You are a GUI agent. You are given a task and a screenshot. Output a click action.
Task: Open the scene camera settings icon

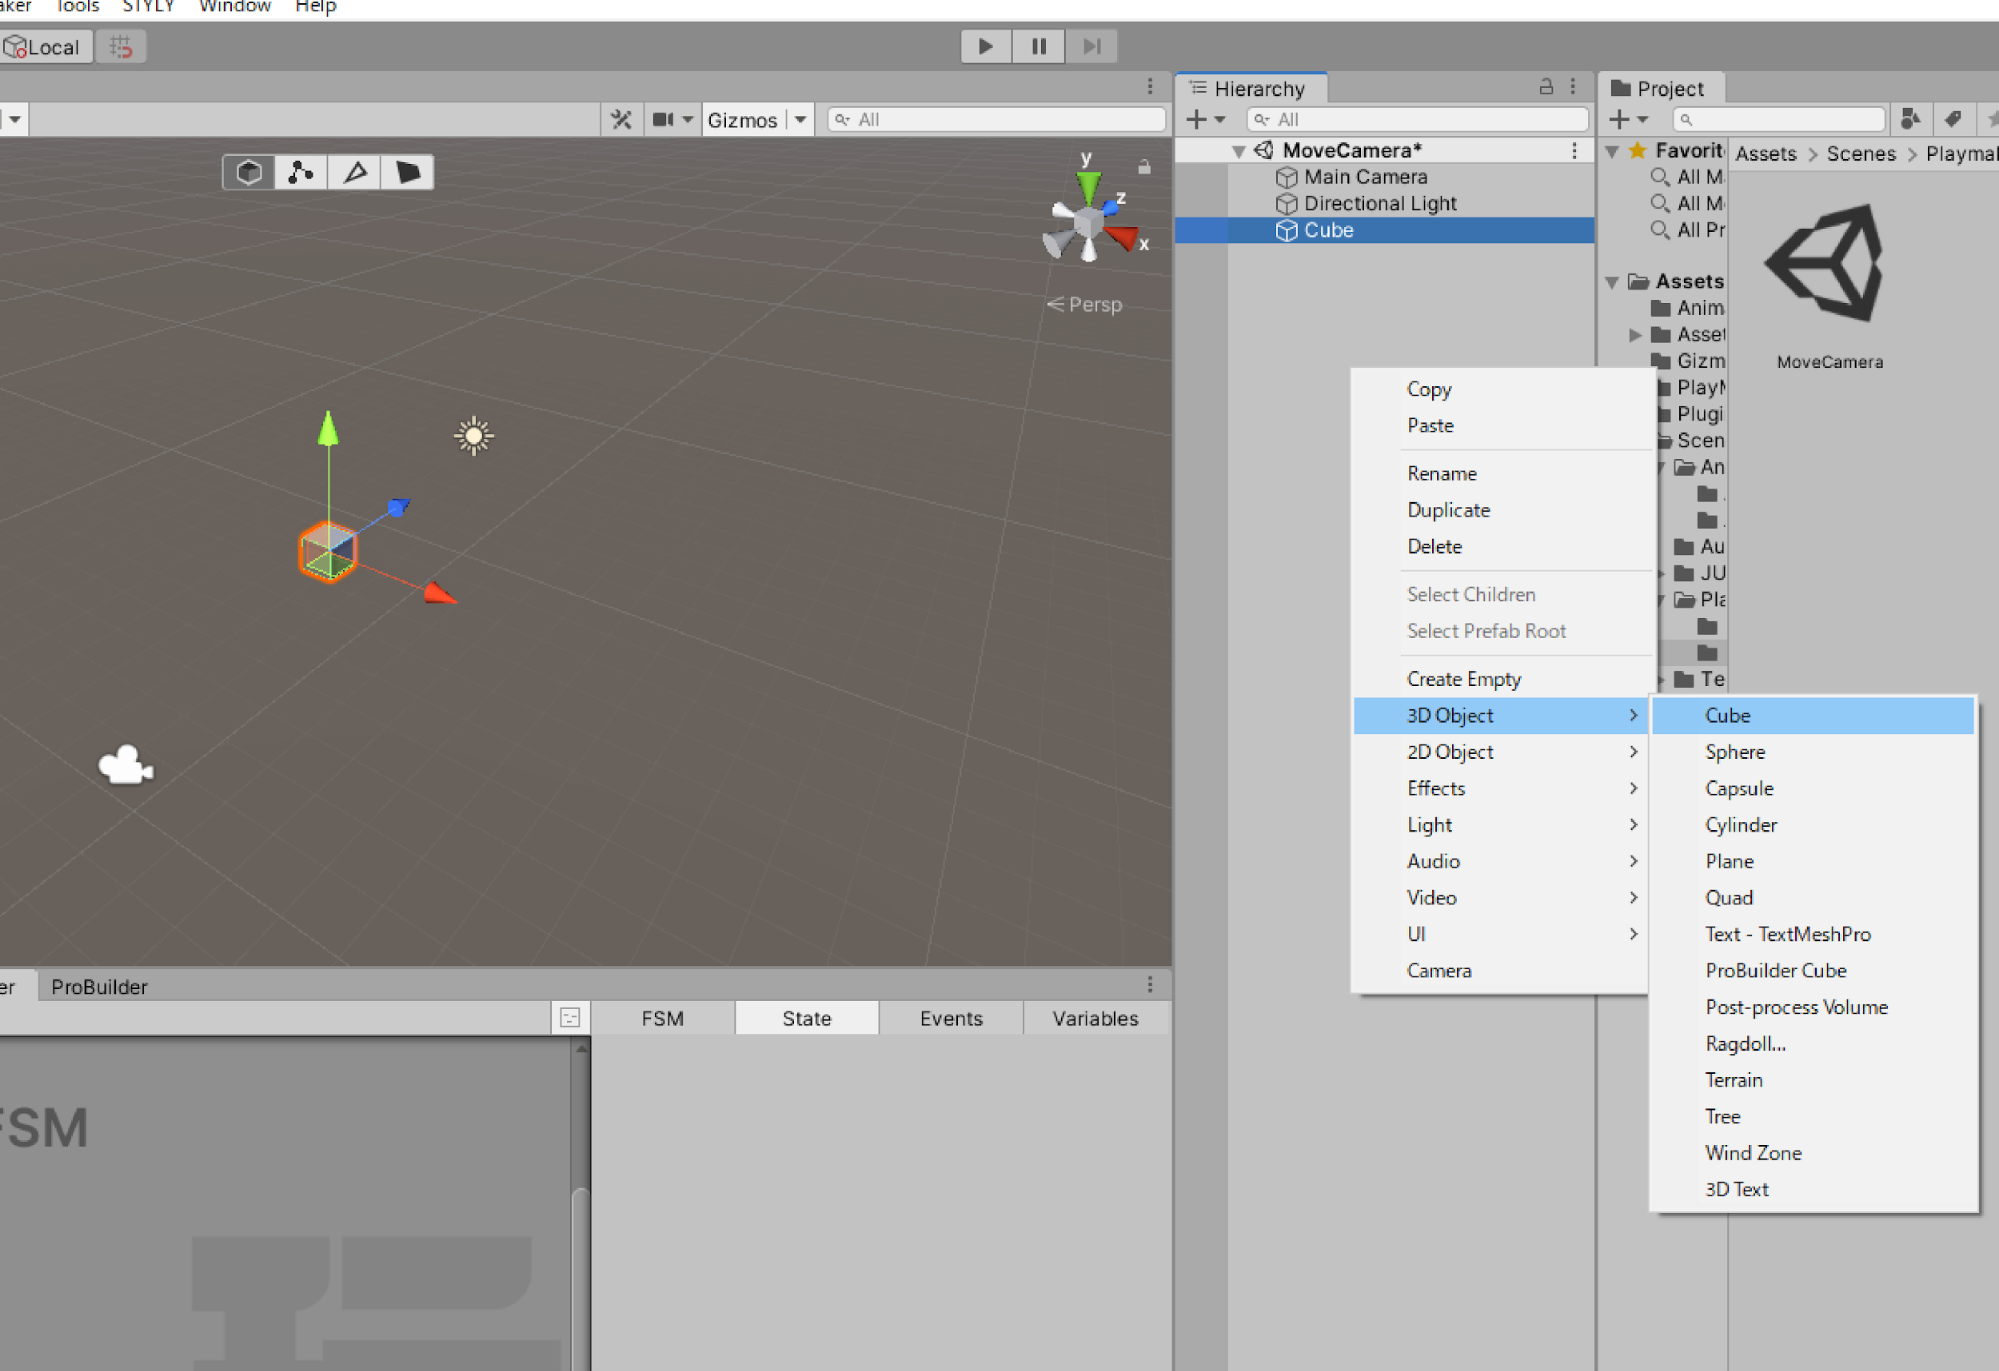tap(663, 120)
